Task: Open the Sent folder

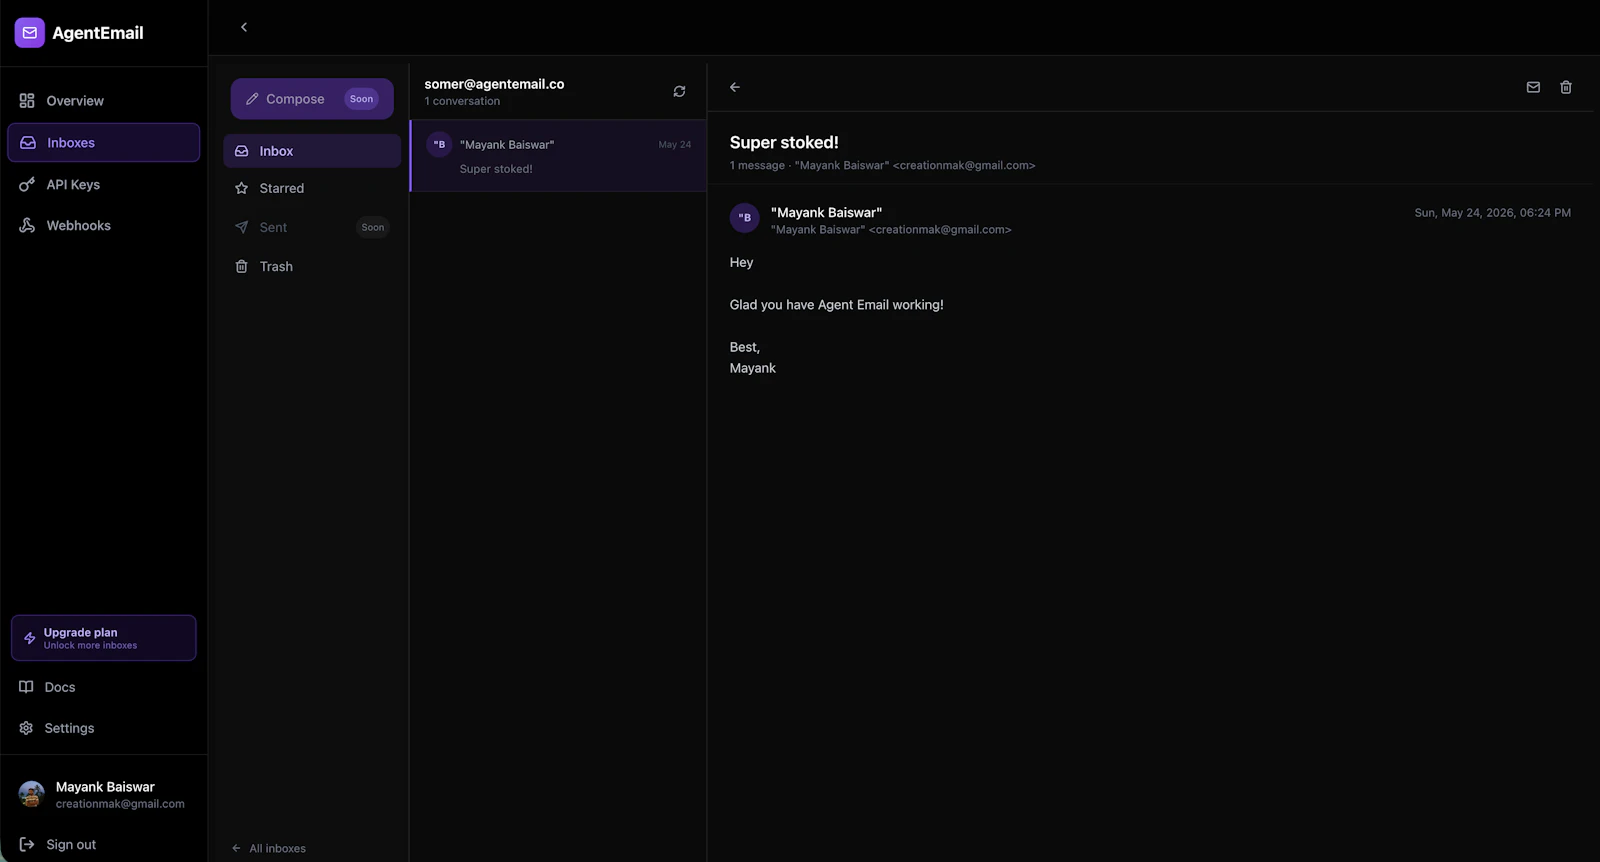Action: click(x=312, y=227)
